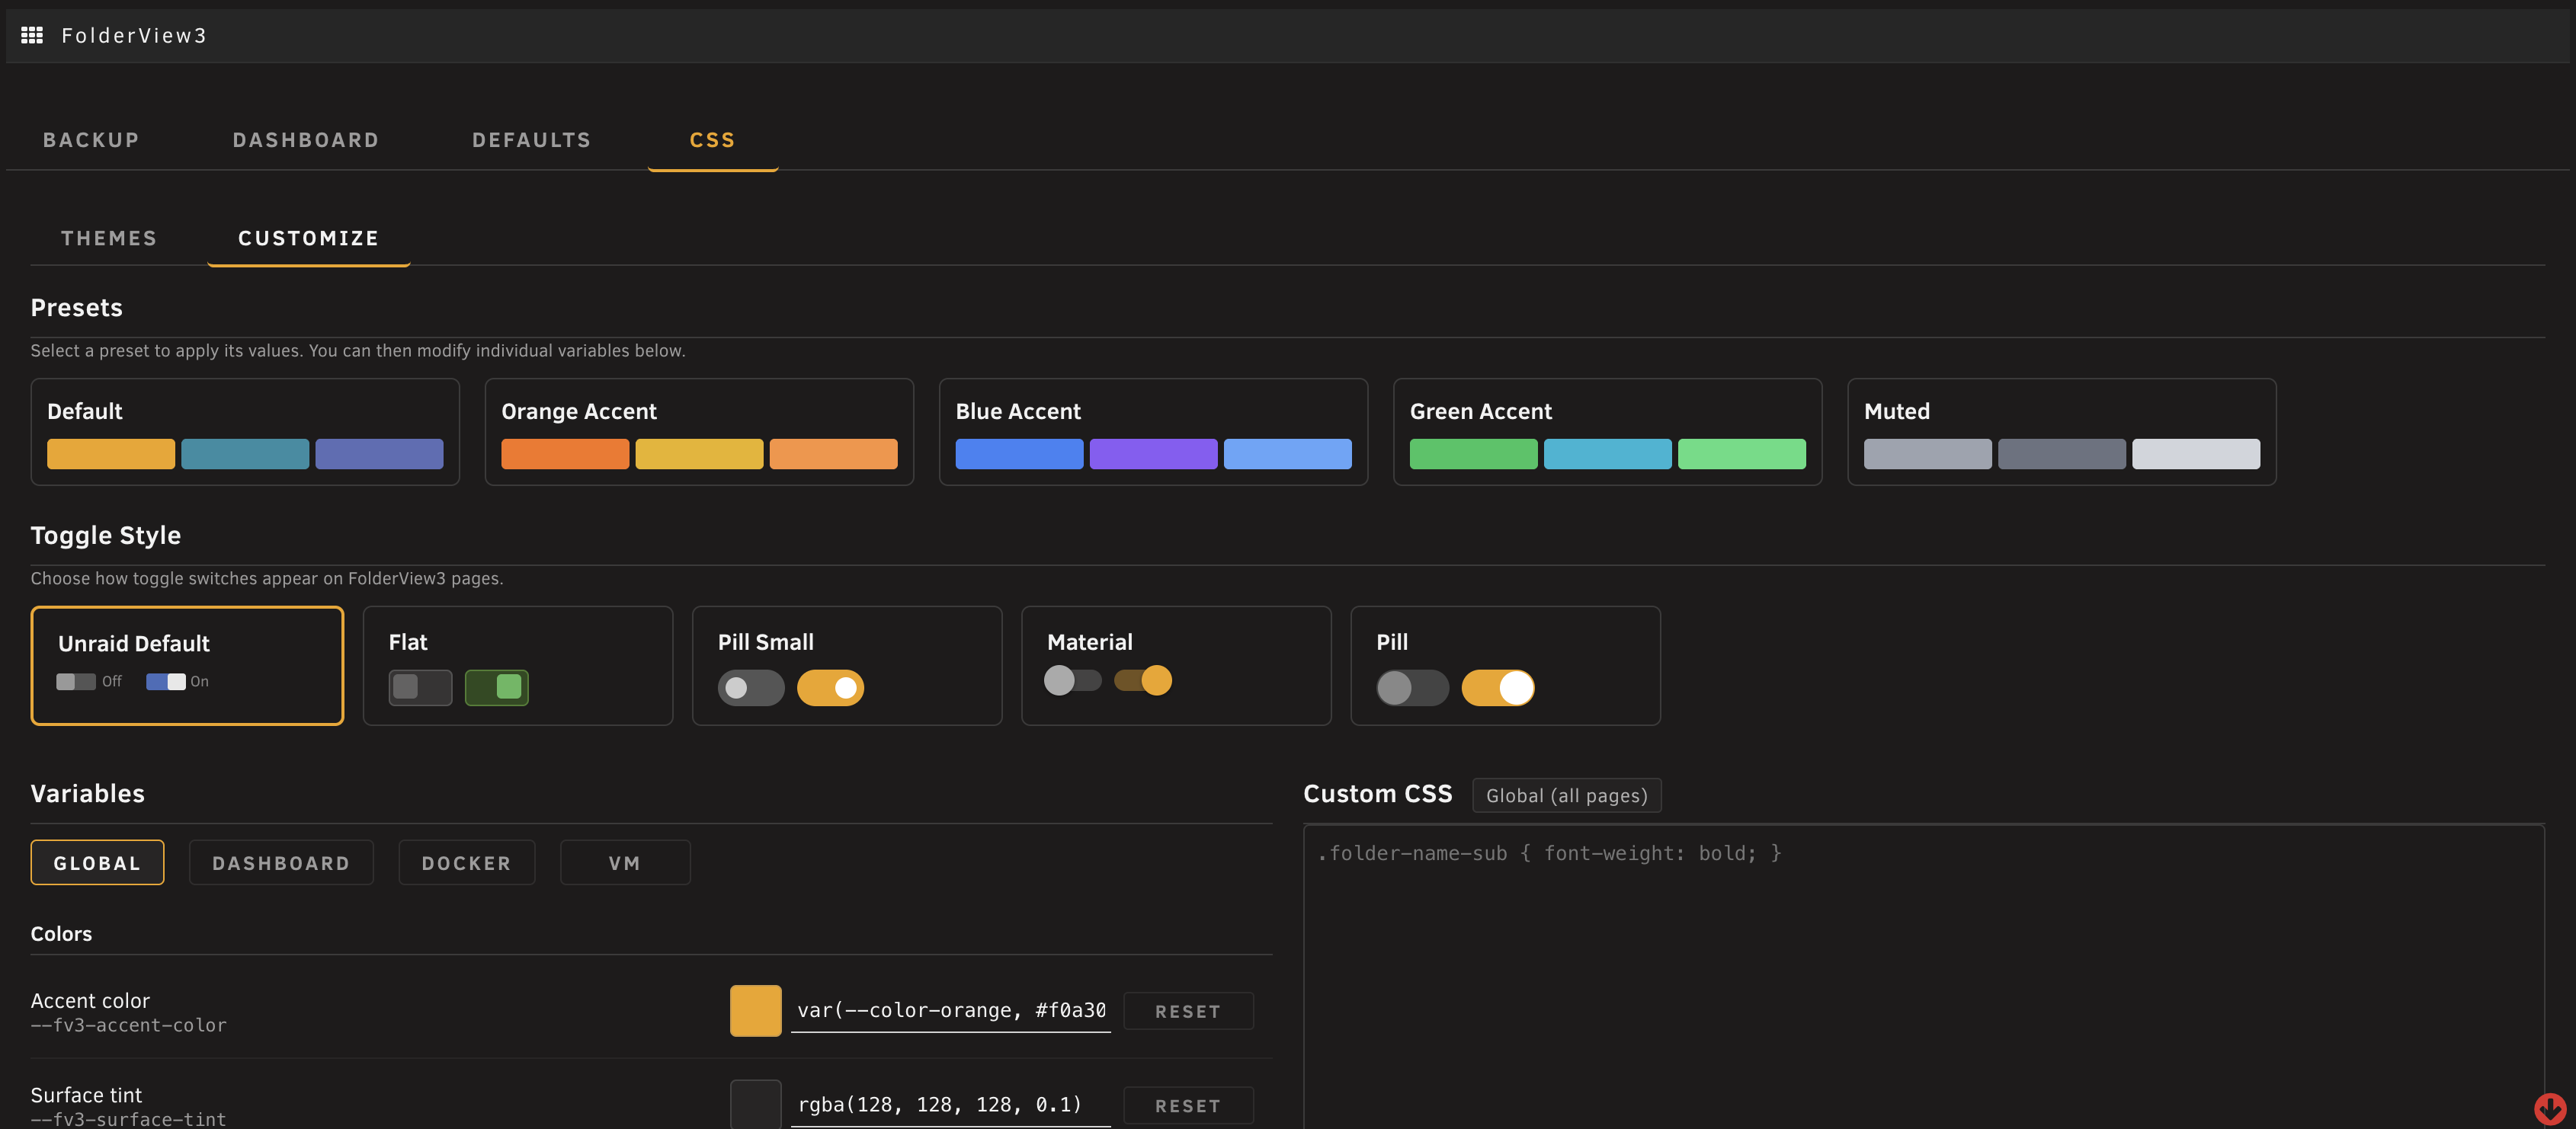Viewport: 2576px width, 1129px height.
Task: Click the Material orange on toggle
Action: coord(1143,680)
